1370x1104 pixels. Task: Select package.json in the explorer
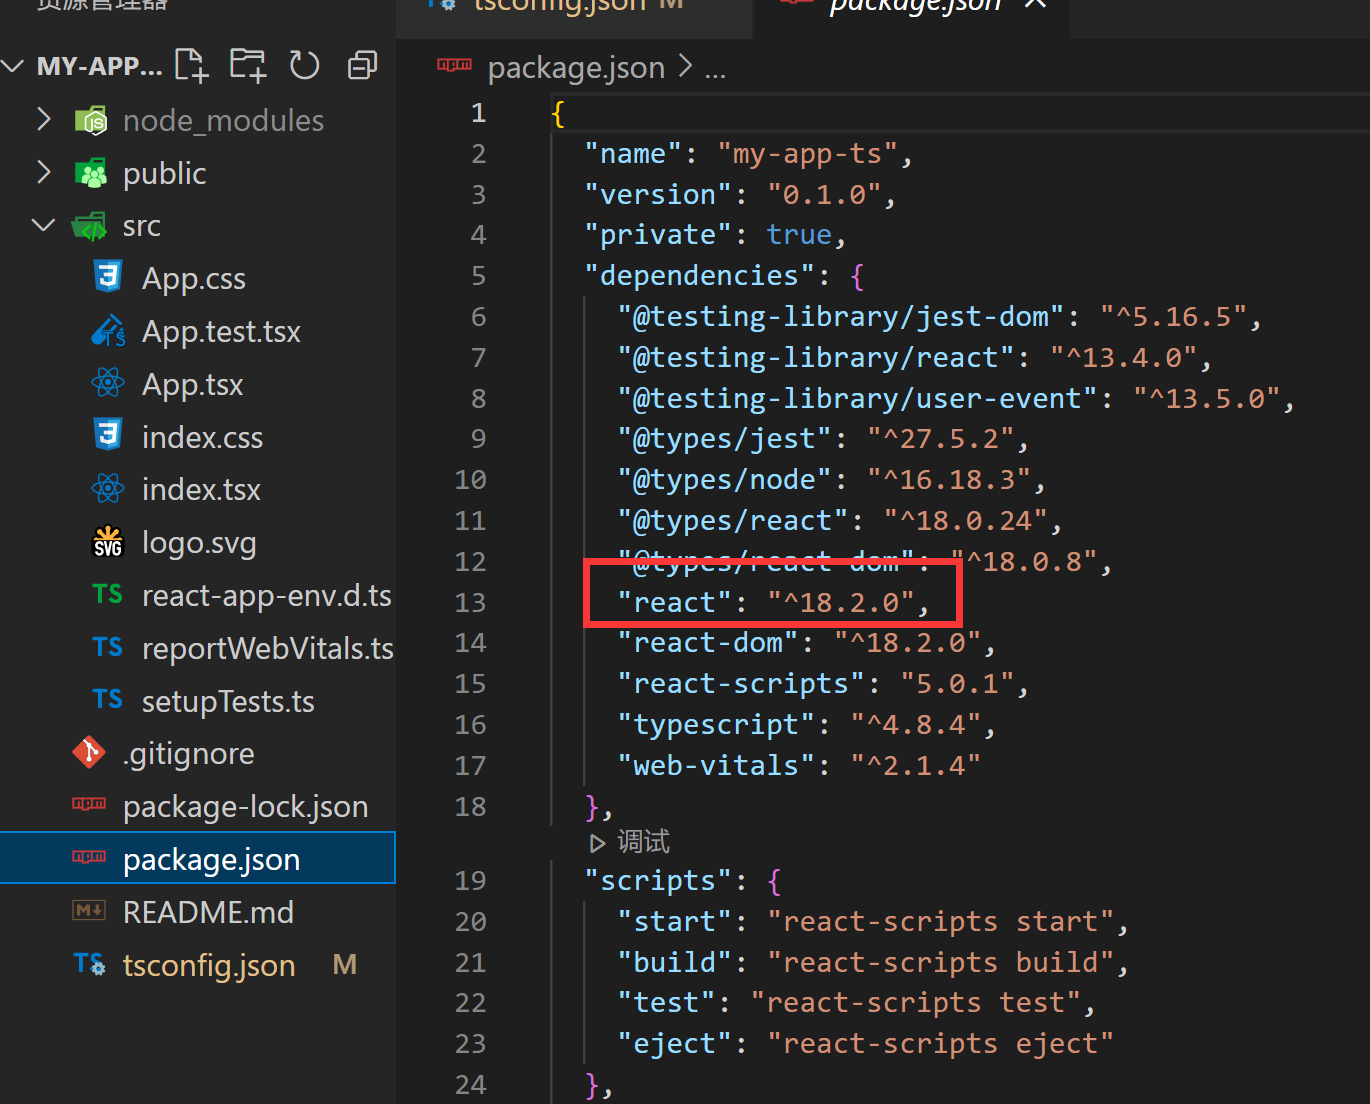(198, 859)
